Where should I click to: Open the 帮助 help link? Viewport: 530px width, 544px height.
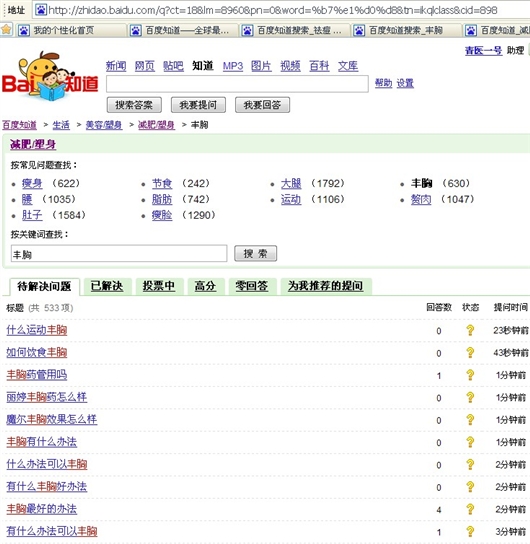click(384, 83)
